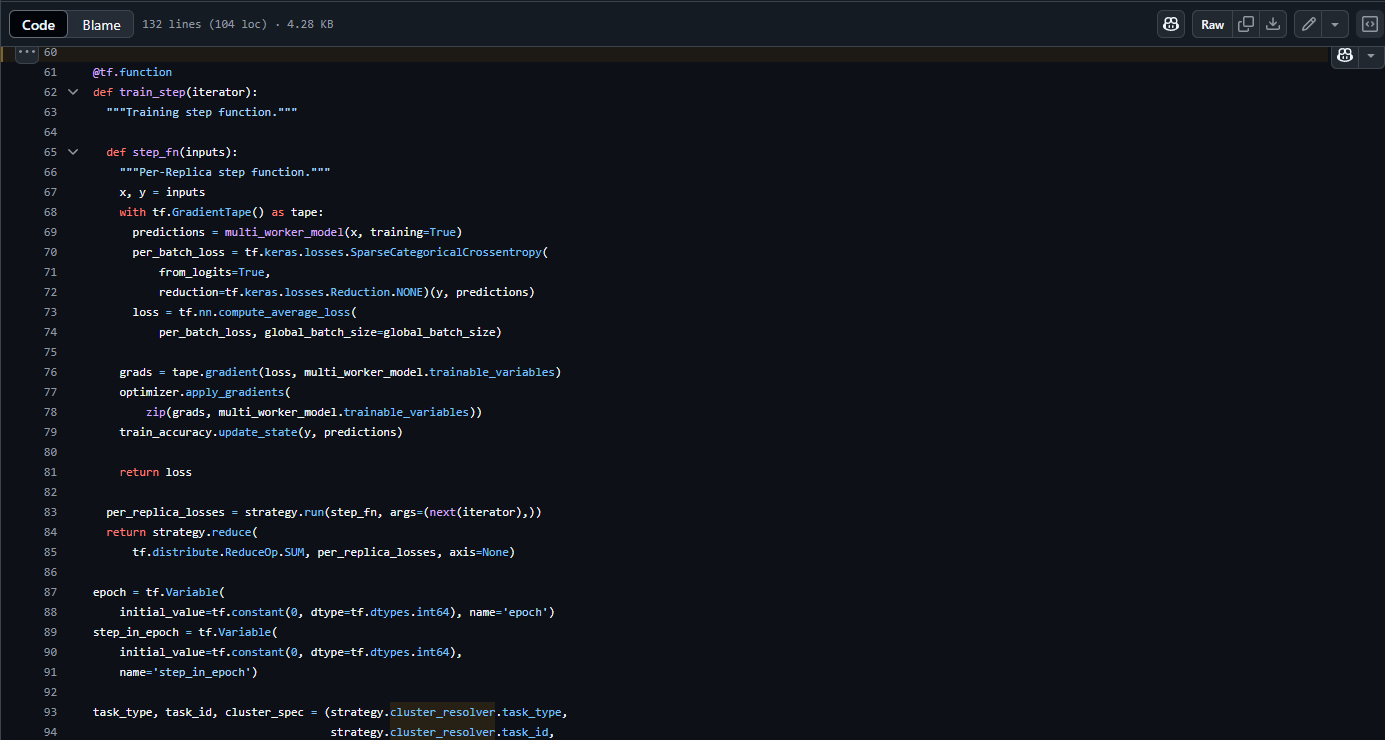Viewport: 1385px width, 740px height.
Task: Click compute_average_loss on line 73
Action: click(x=284, y=312)
